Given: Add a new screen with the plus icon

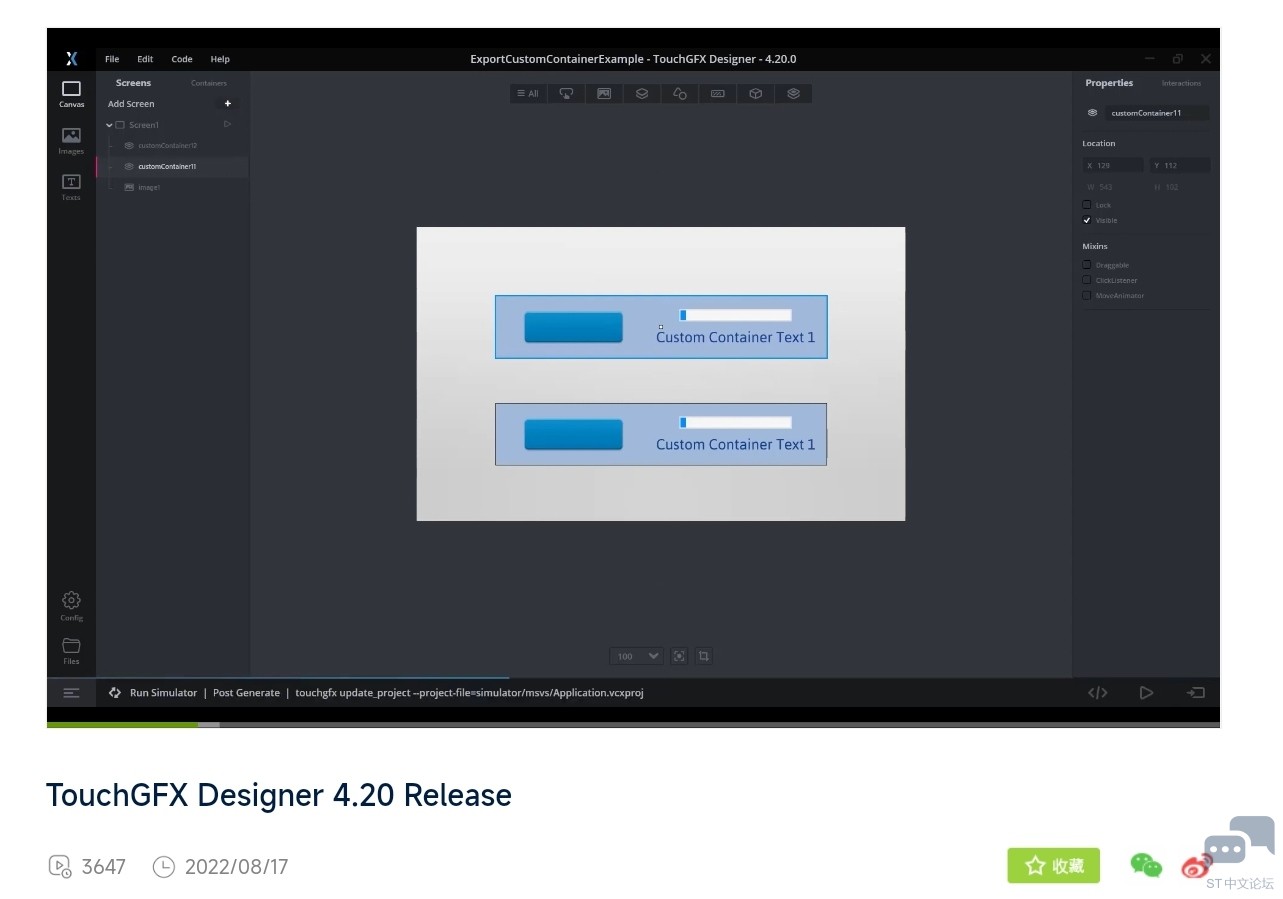Looking at the screenshot, I should pyautogui.click(x=228, y=104).
